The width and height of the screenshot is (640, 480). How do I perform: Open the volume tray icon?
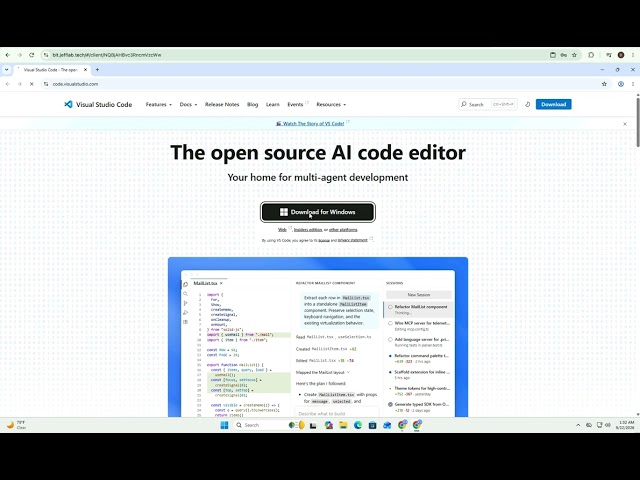point(608,425)
